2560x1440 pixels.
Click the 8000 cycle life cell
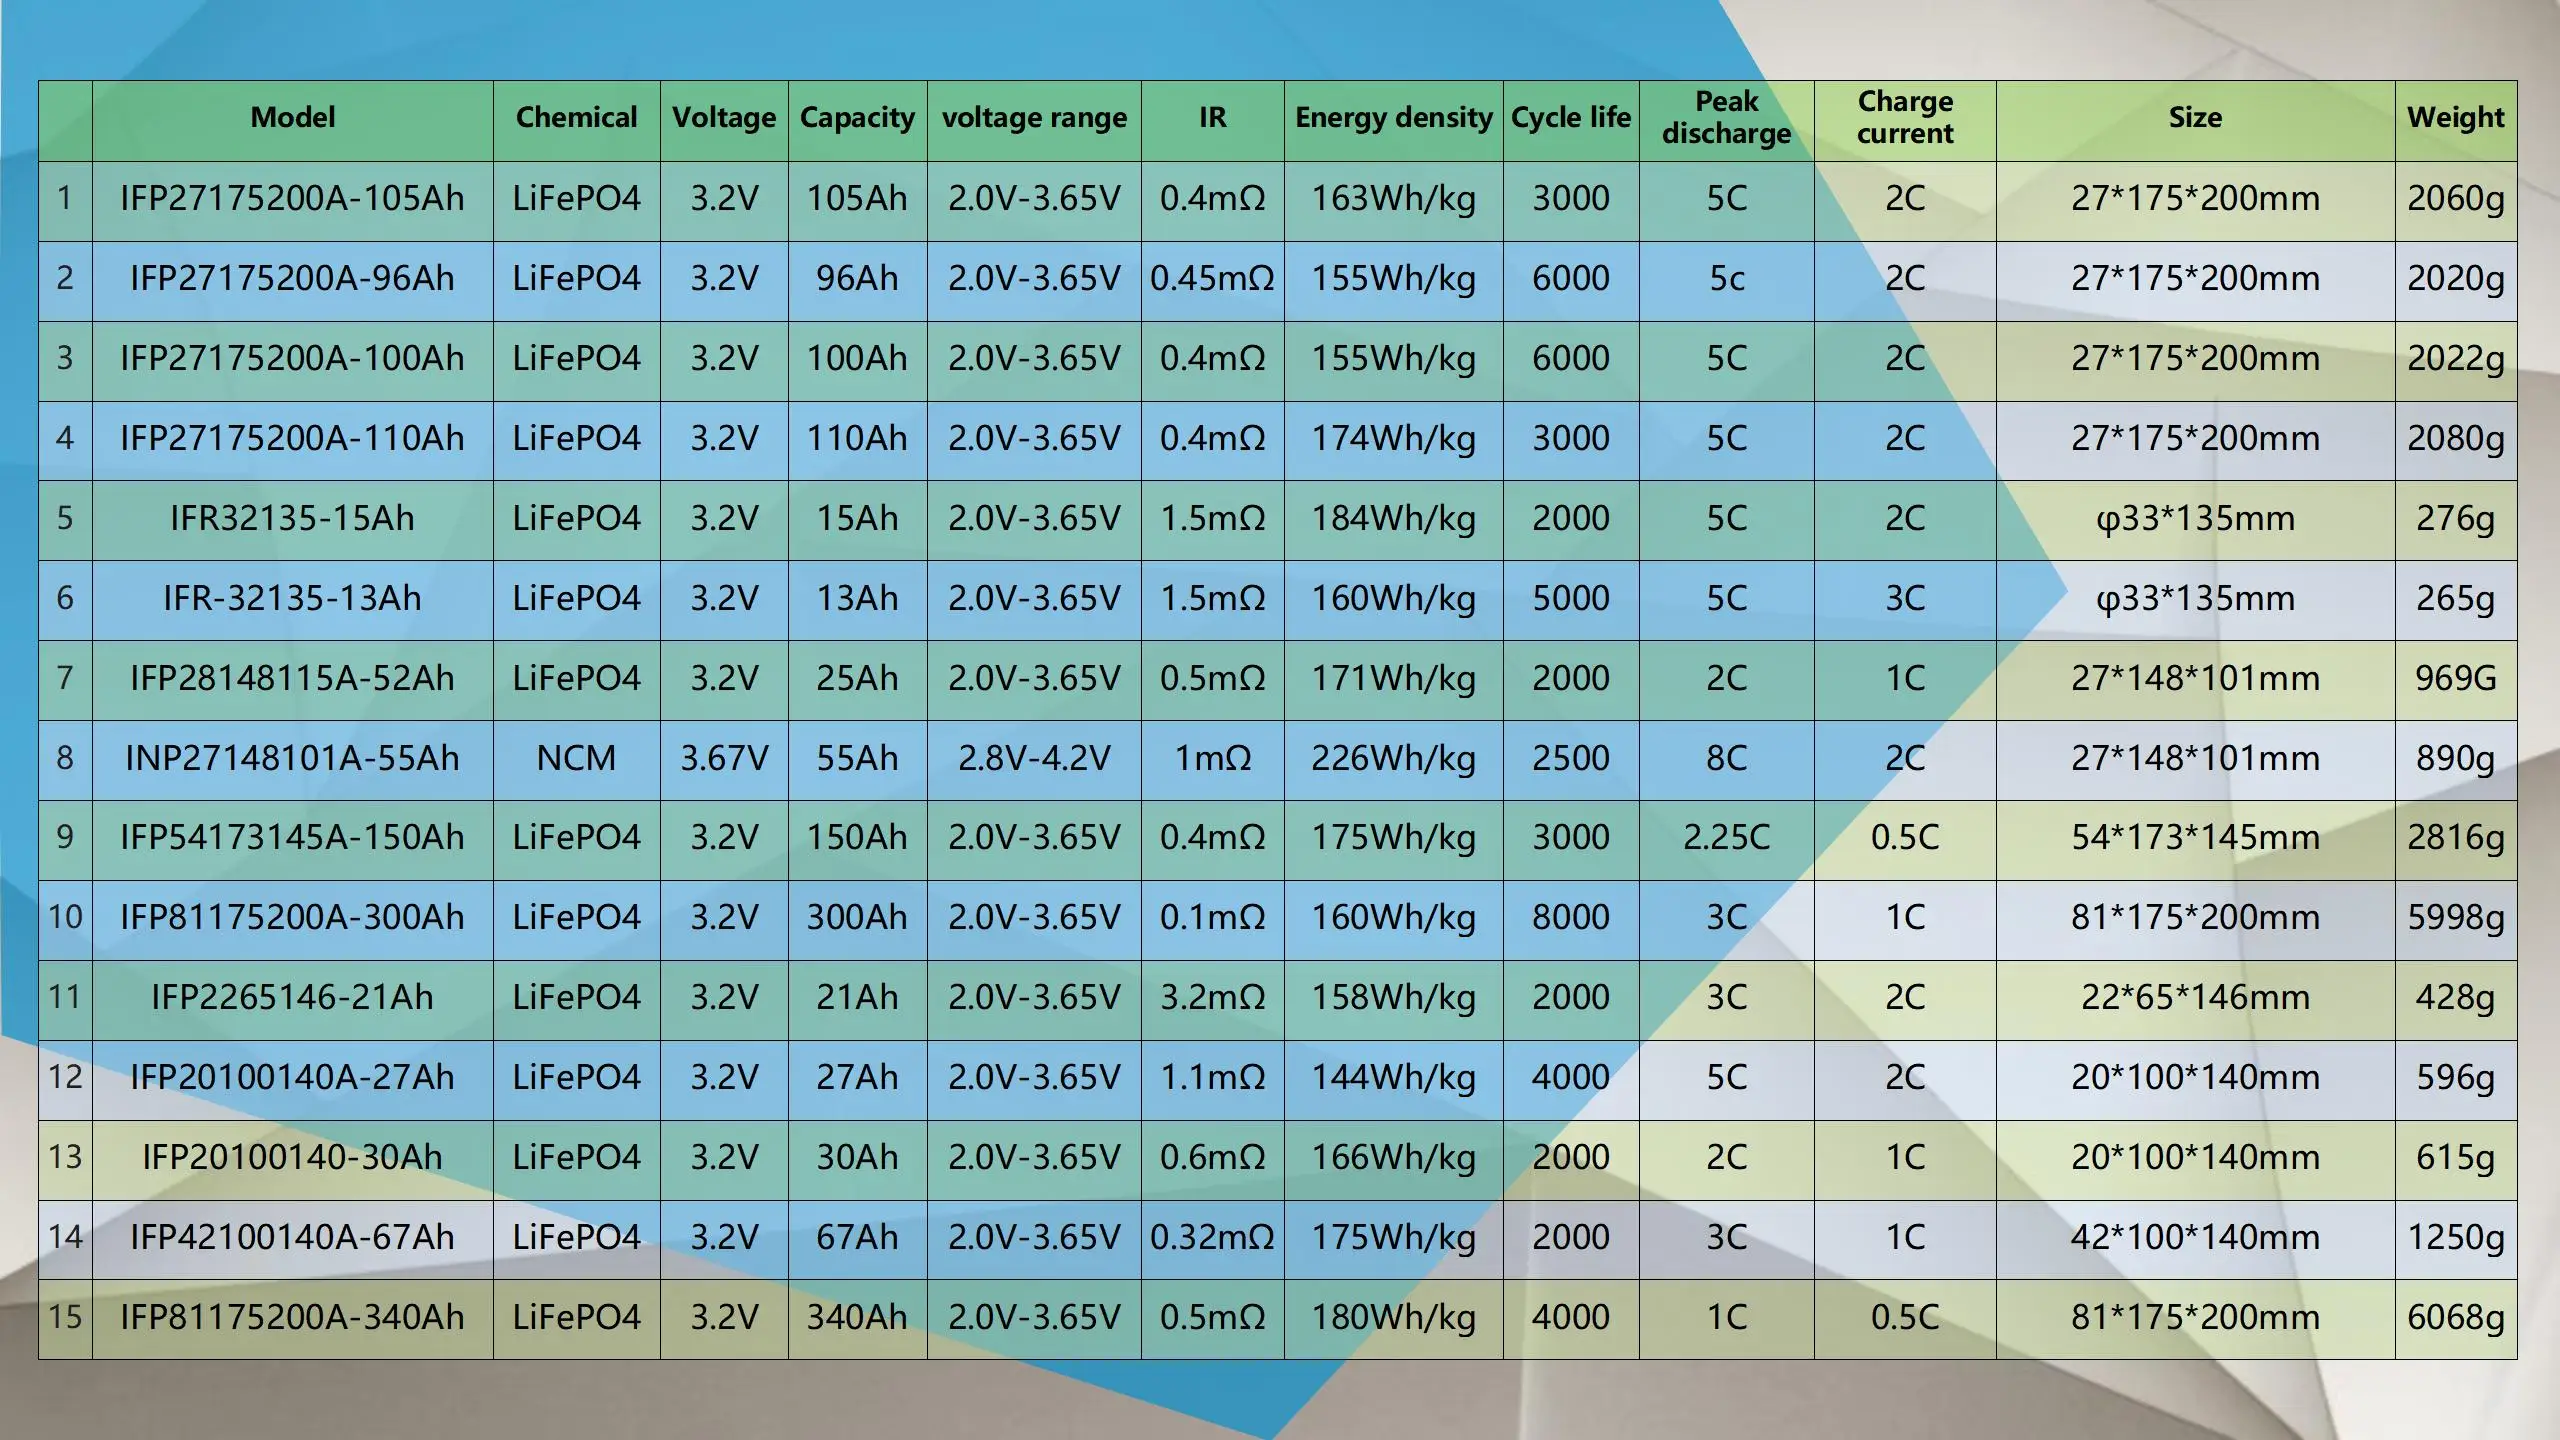[x=1570, y=917]
